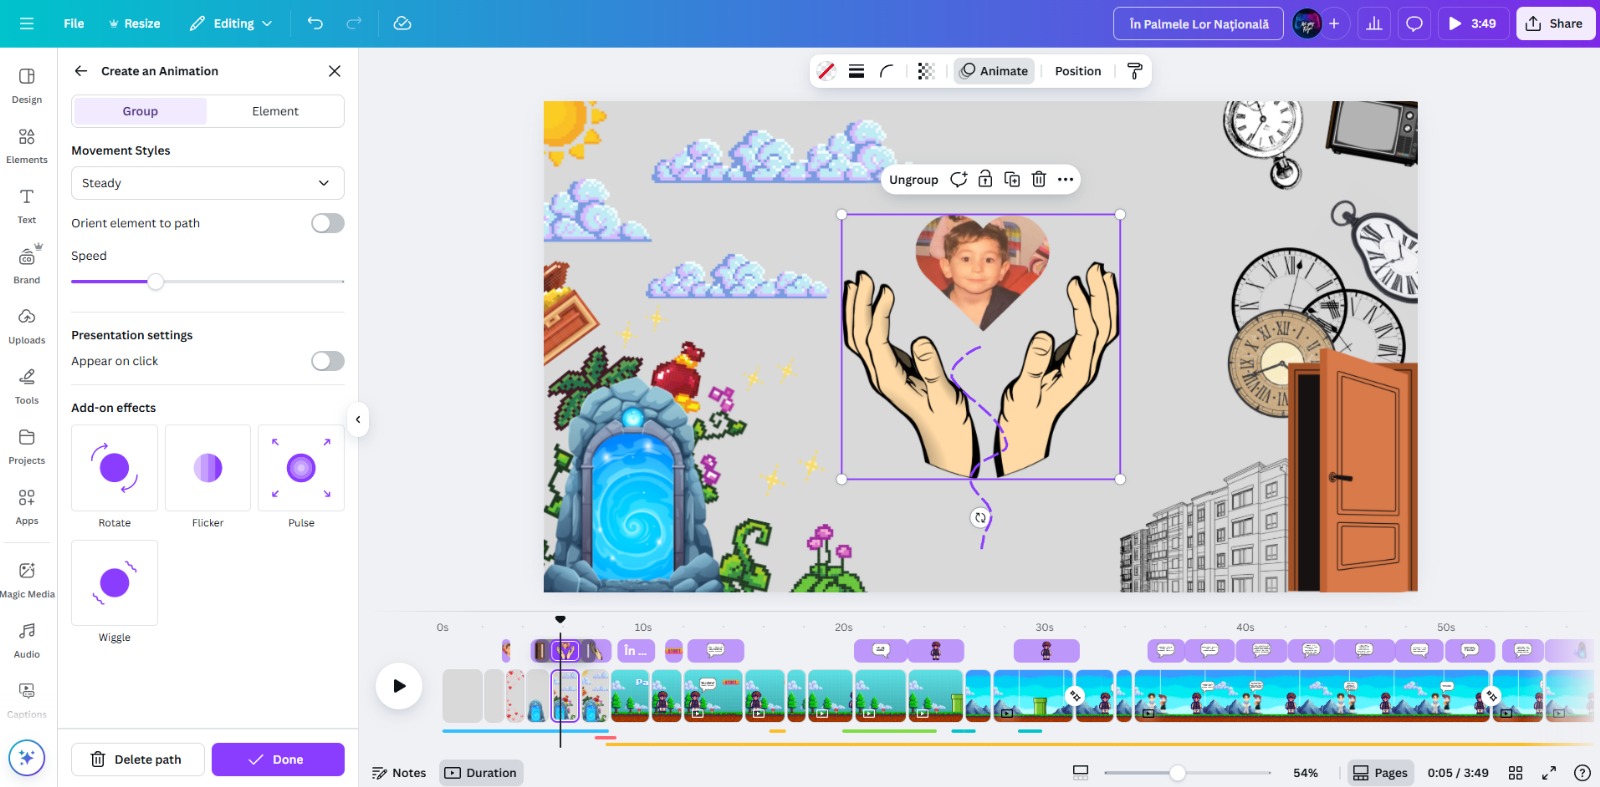
Task: Open the Uploads sidebar panel
Action: (x=27, y=325)
